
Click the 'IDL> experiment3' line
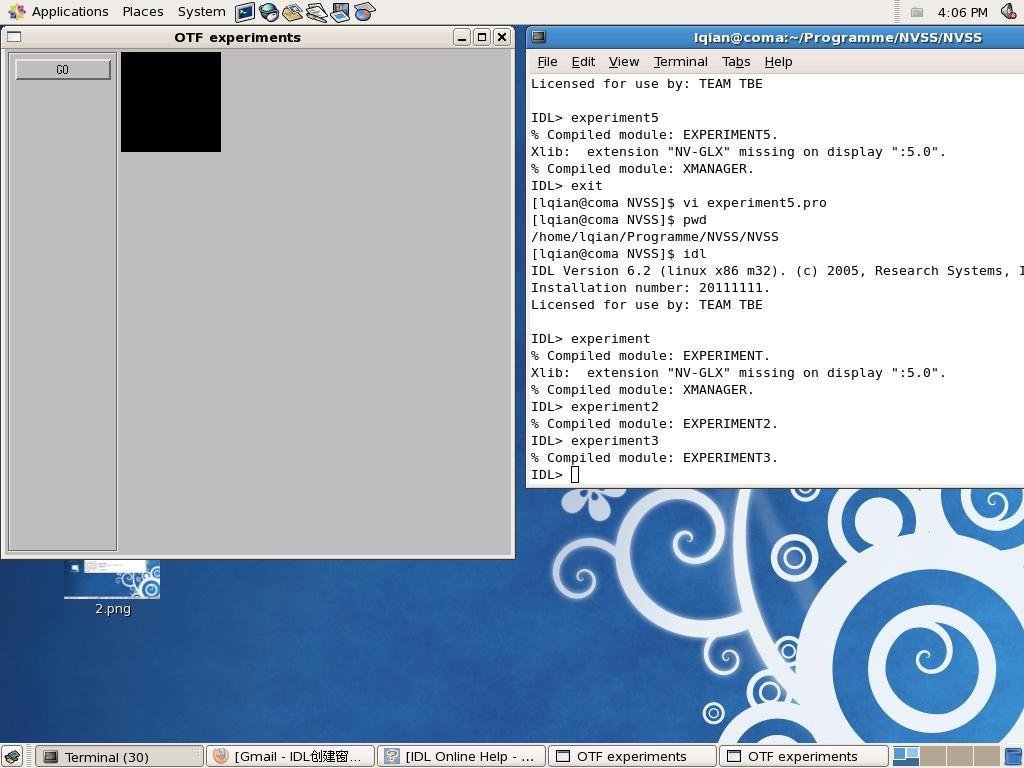click(595, 441)
